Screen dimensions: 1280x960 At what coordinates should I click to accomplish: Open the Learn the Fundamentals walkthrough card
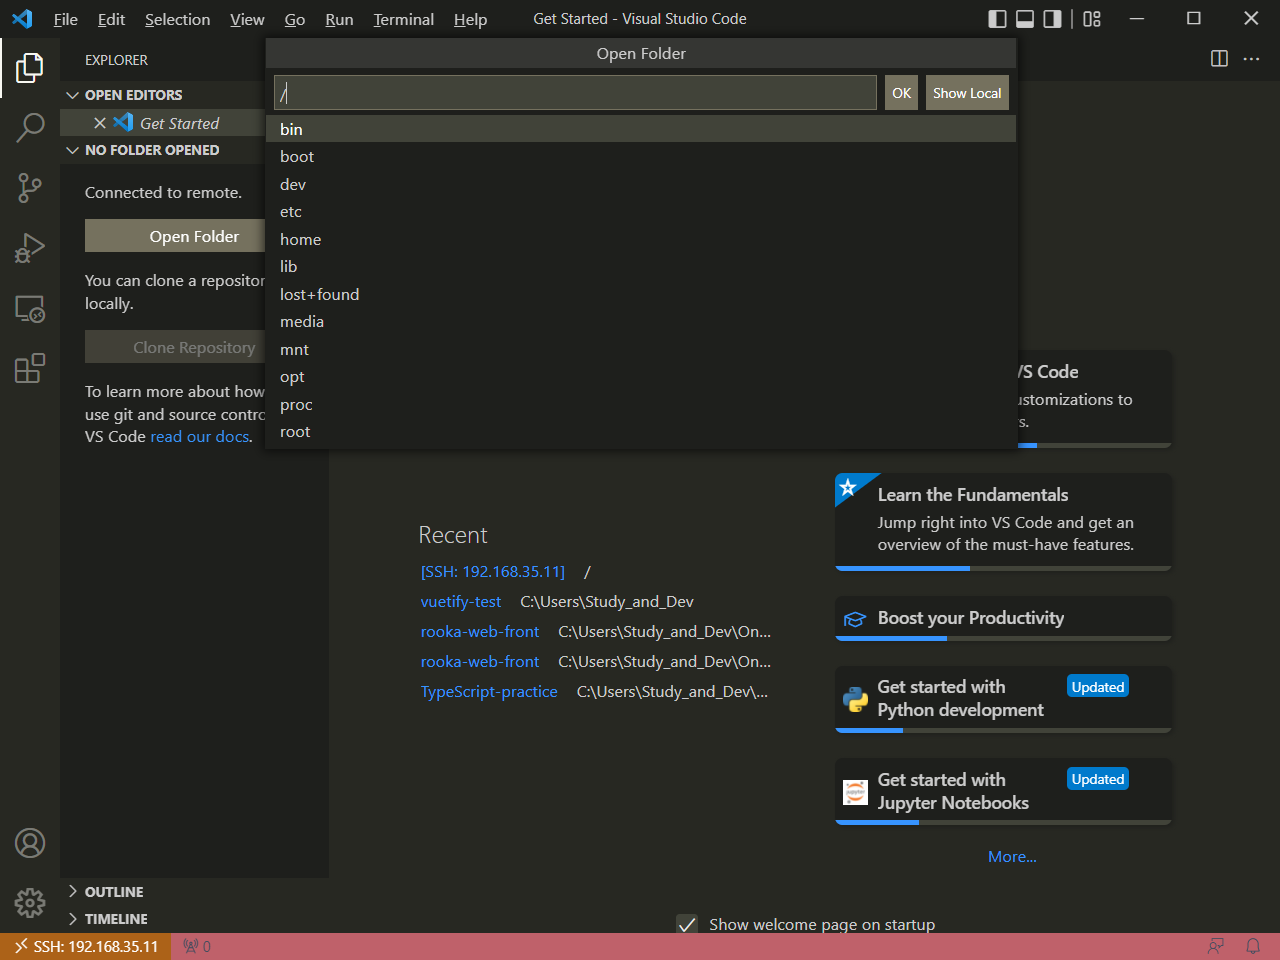pos(1003,522)
